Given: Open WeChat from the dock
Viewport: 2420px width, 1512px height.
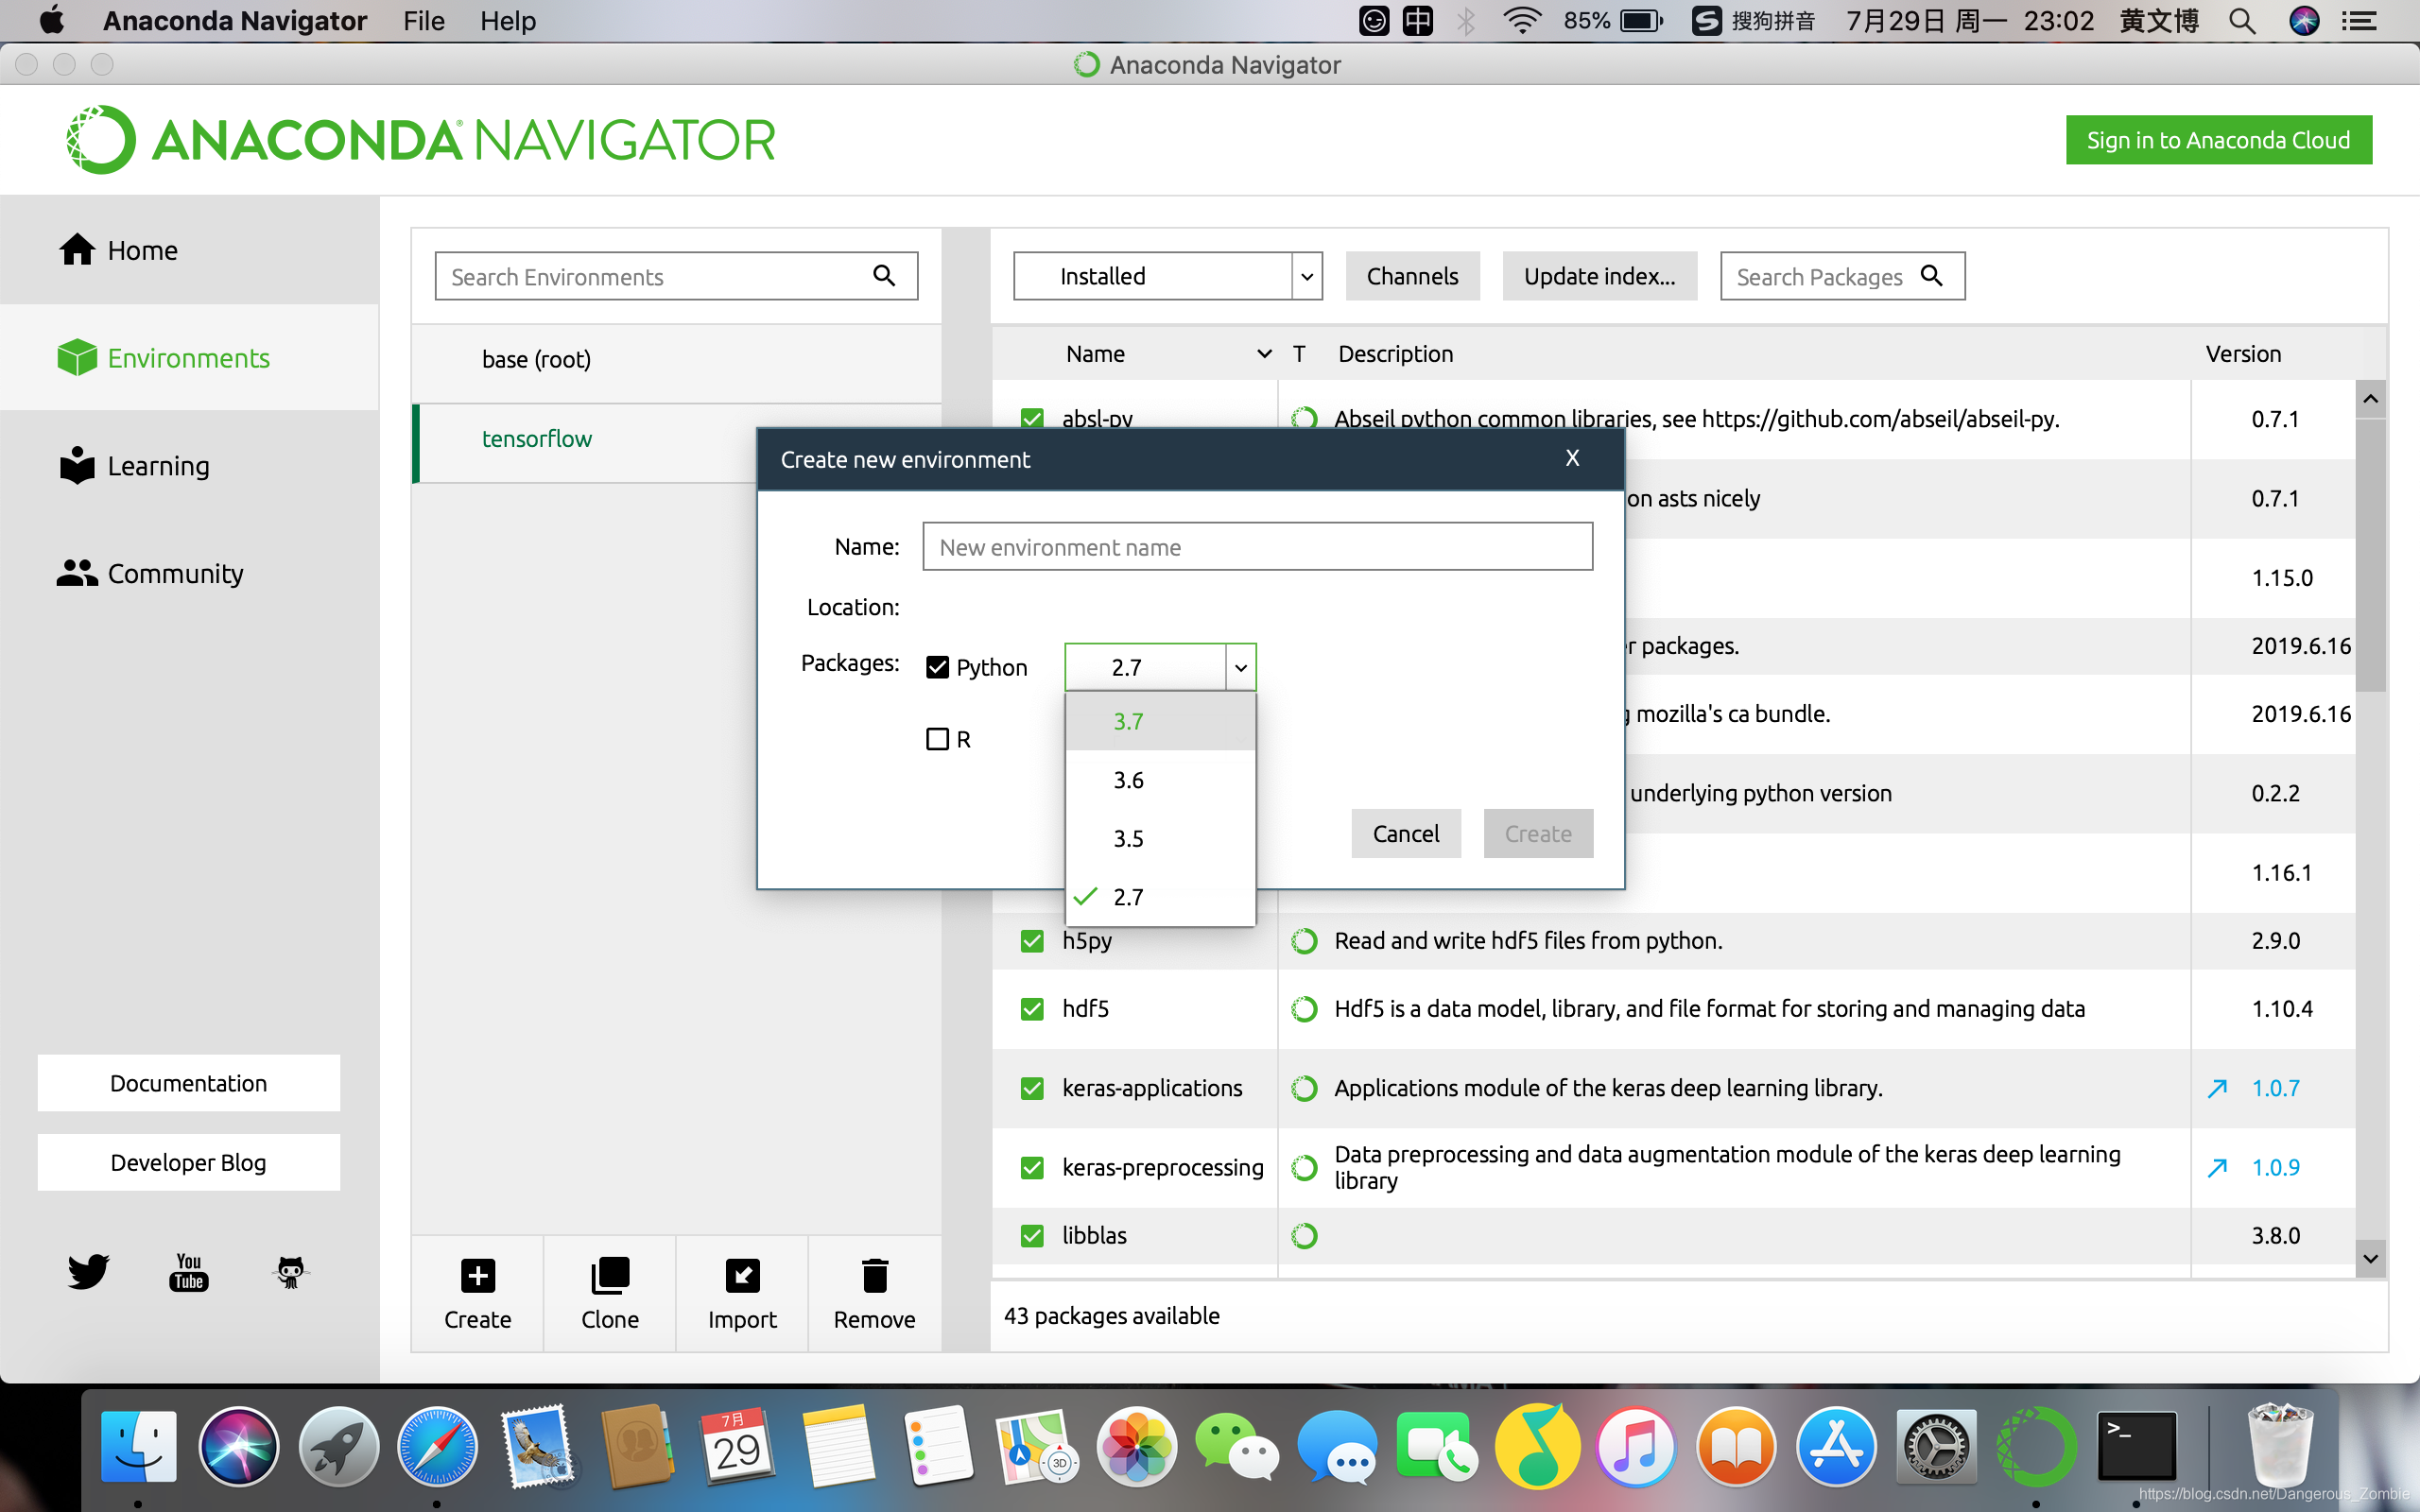Looking at the screenshot, I should coord(1237,1446).
